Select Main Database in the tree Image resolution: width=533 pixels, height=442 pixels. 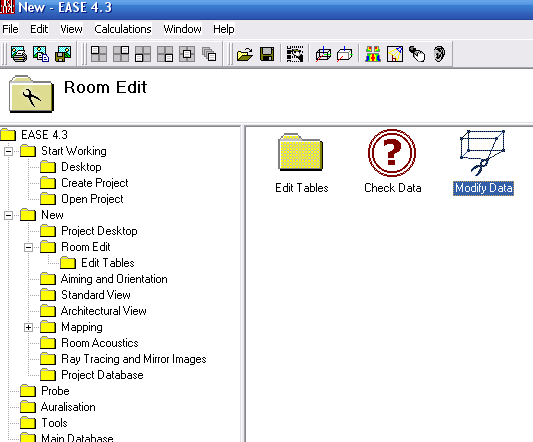click(x=77, y=438)
